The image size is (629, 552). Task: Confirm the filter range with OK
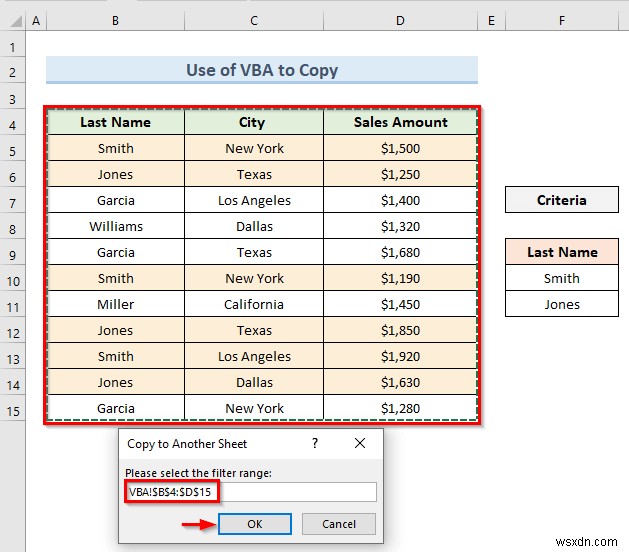(255, 524)
